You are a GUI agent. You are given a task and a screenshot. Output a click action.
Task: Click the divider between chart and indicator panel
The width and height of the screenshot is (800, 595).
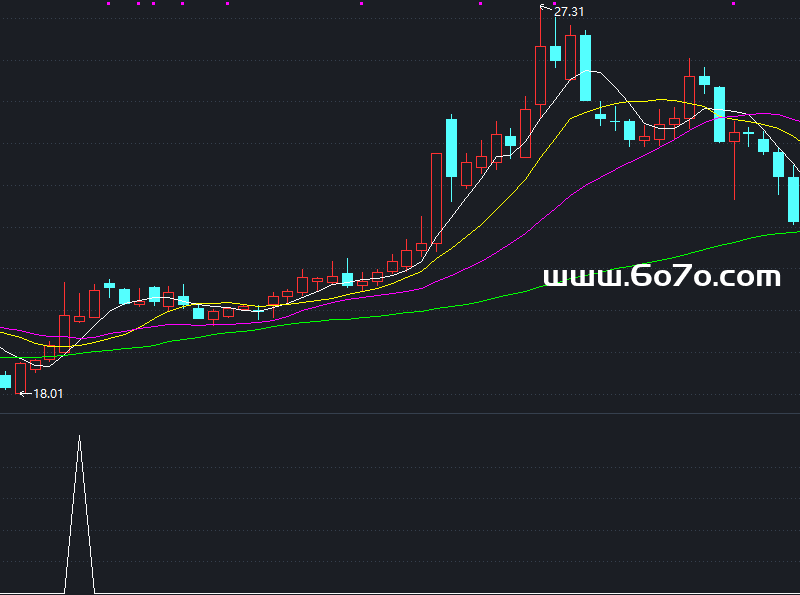pyautogui.click(x=400, y=414)
